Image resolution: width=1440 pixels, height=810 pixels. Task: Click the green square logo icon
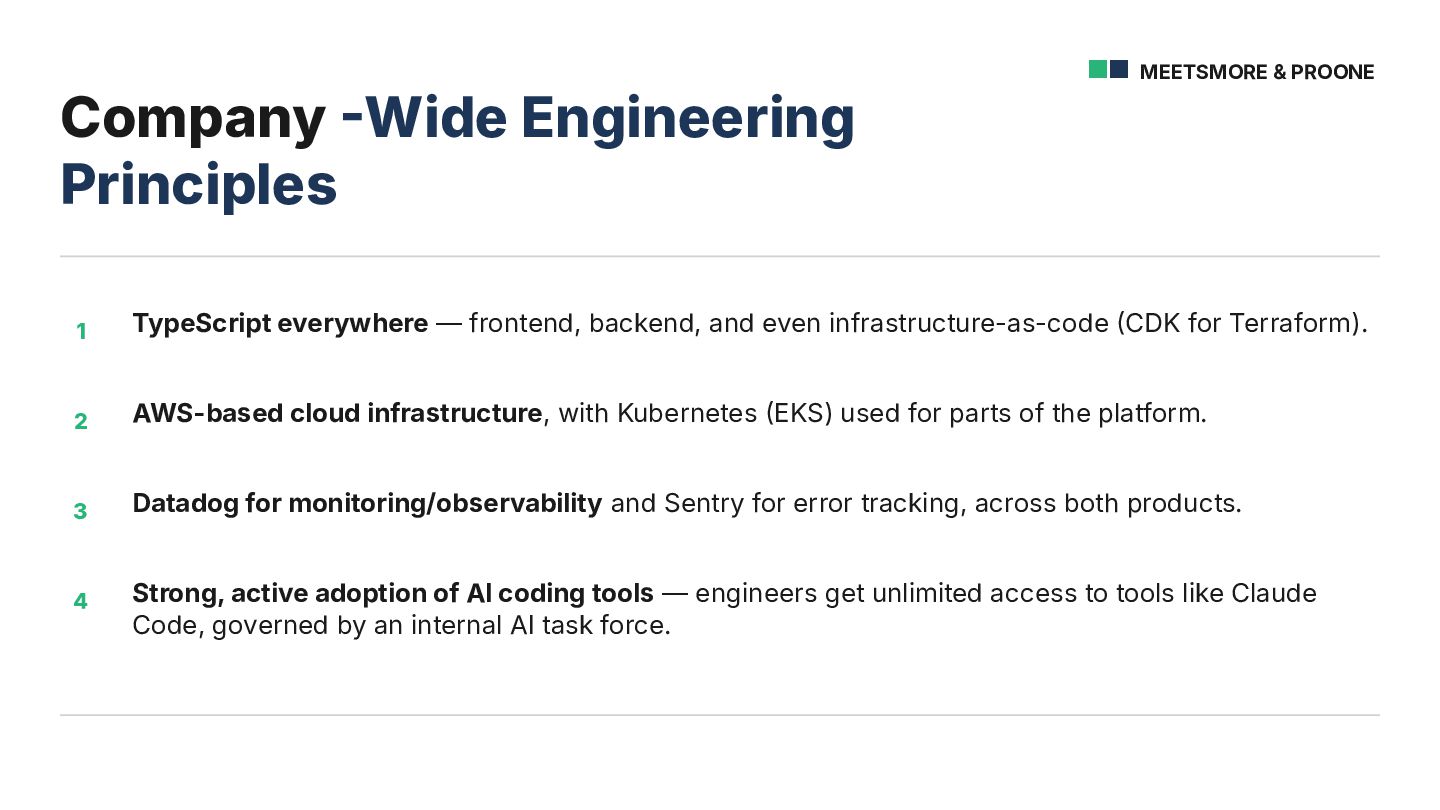tap(1098, 69)
